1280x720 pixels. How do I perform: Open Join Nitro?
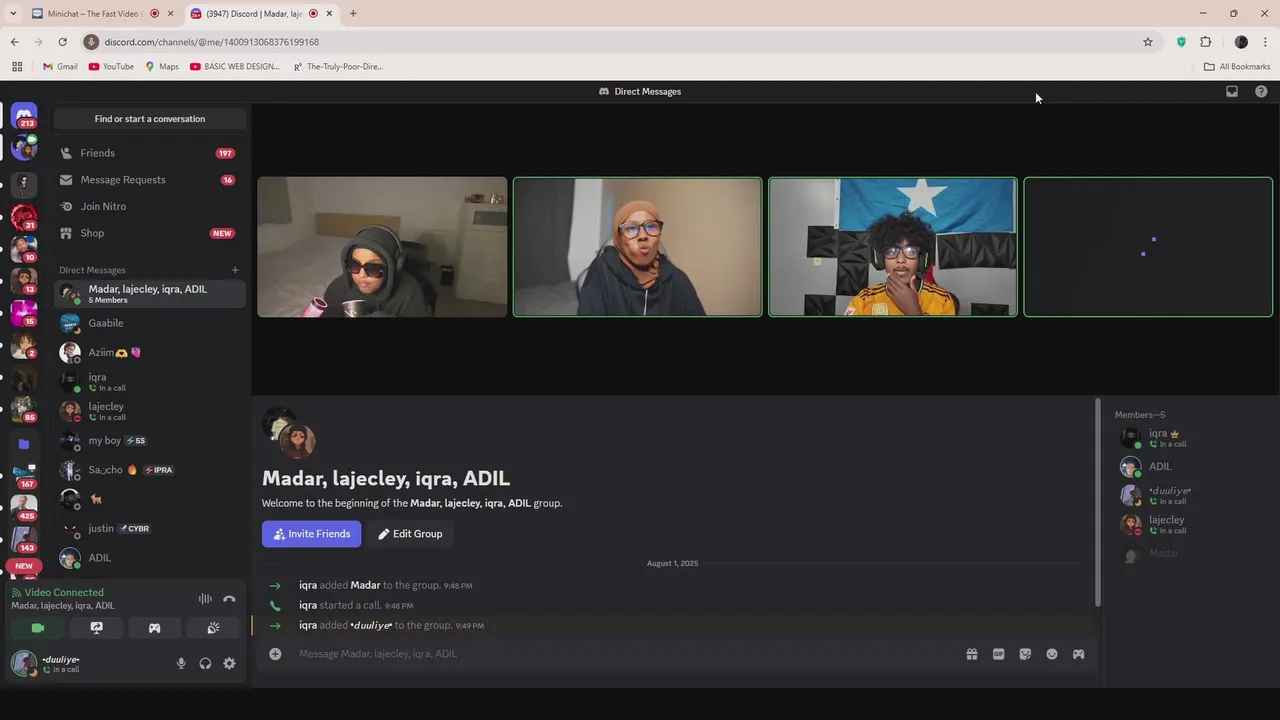[x=150, y=206]
